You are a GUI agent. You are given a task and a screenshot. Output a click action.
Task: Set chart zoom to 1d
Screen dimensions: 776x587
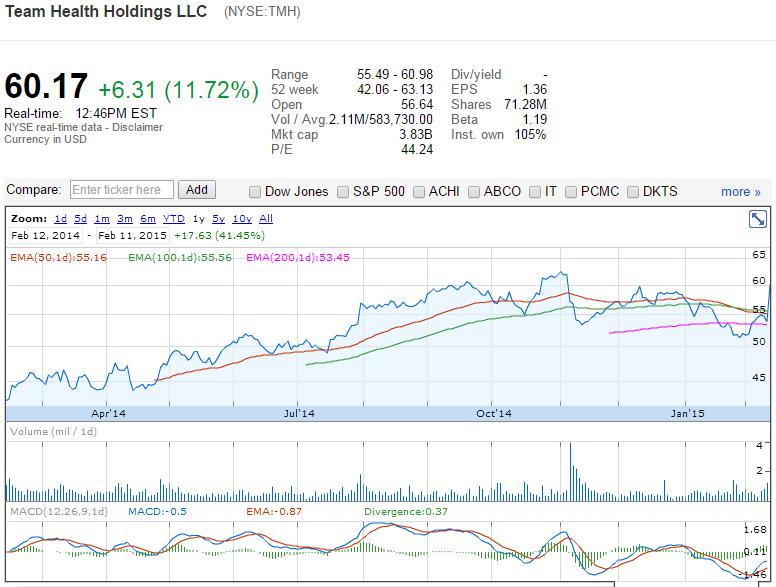[x=60, y=218]
